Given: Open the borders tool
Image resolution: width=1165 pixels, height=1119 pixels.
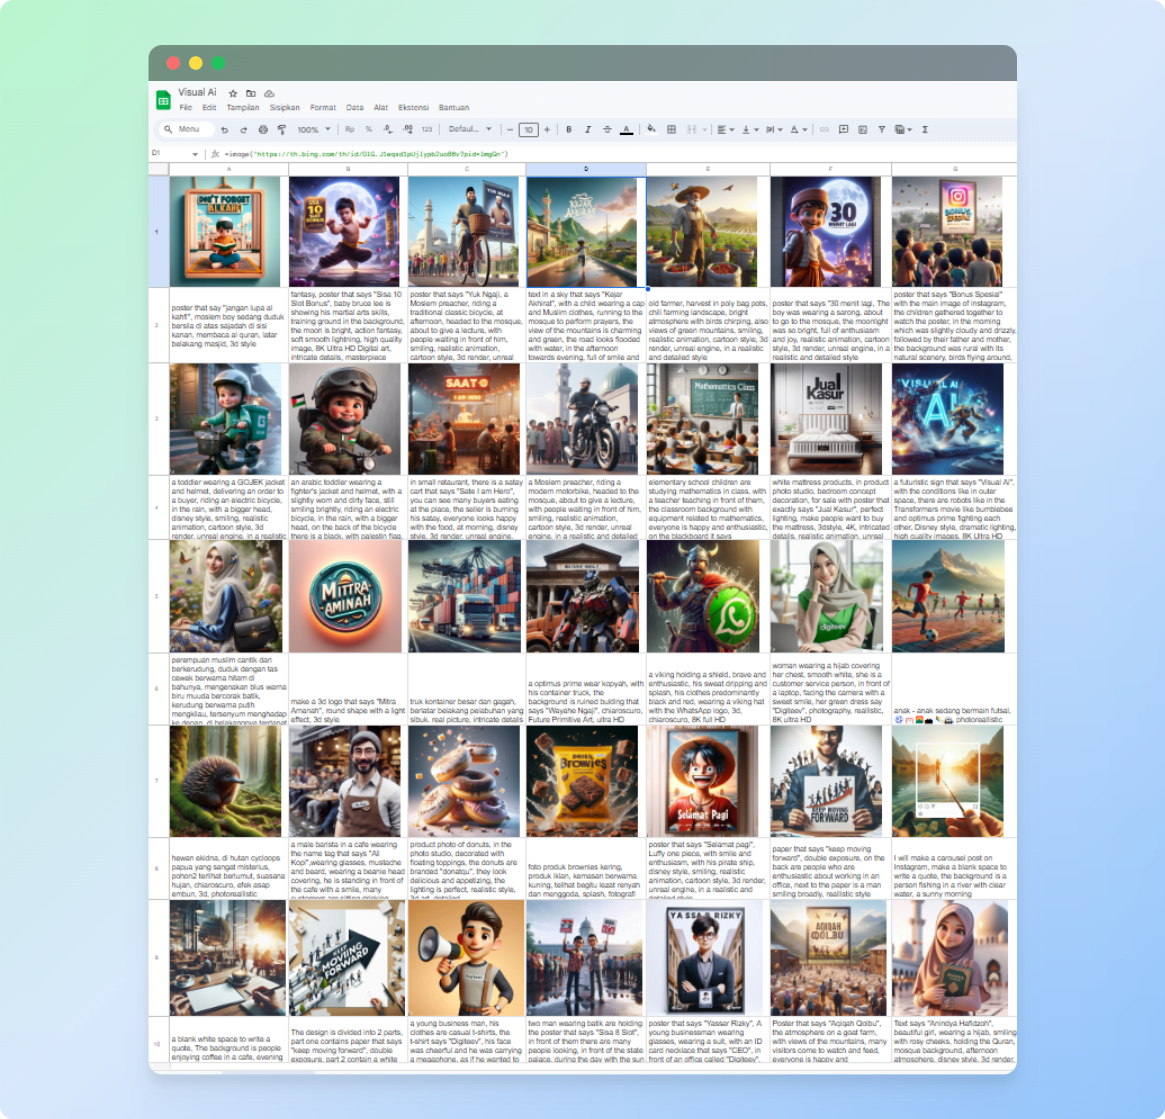Looking at the screenshot, I should [672, 129].
